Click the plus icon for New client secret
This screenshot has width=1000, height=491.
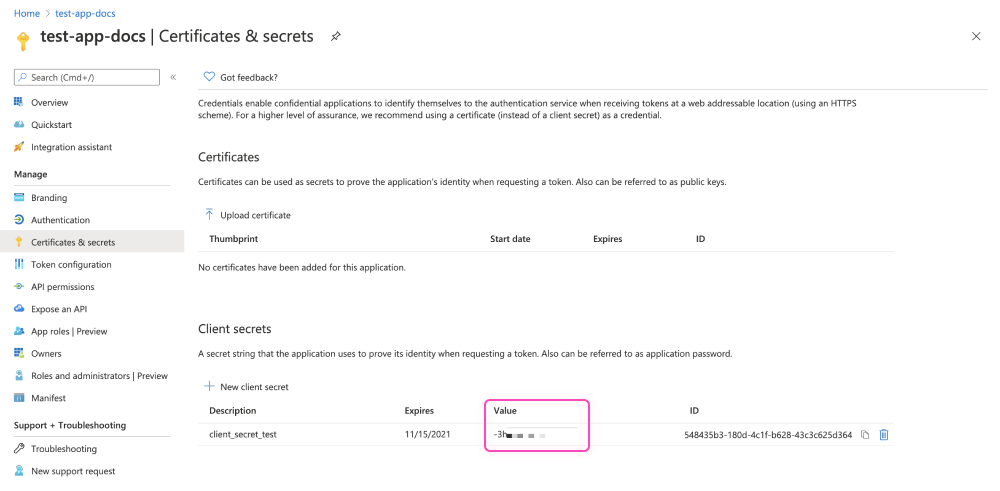pyautogui.click(x=209, y=386)
